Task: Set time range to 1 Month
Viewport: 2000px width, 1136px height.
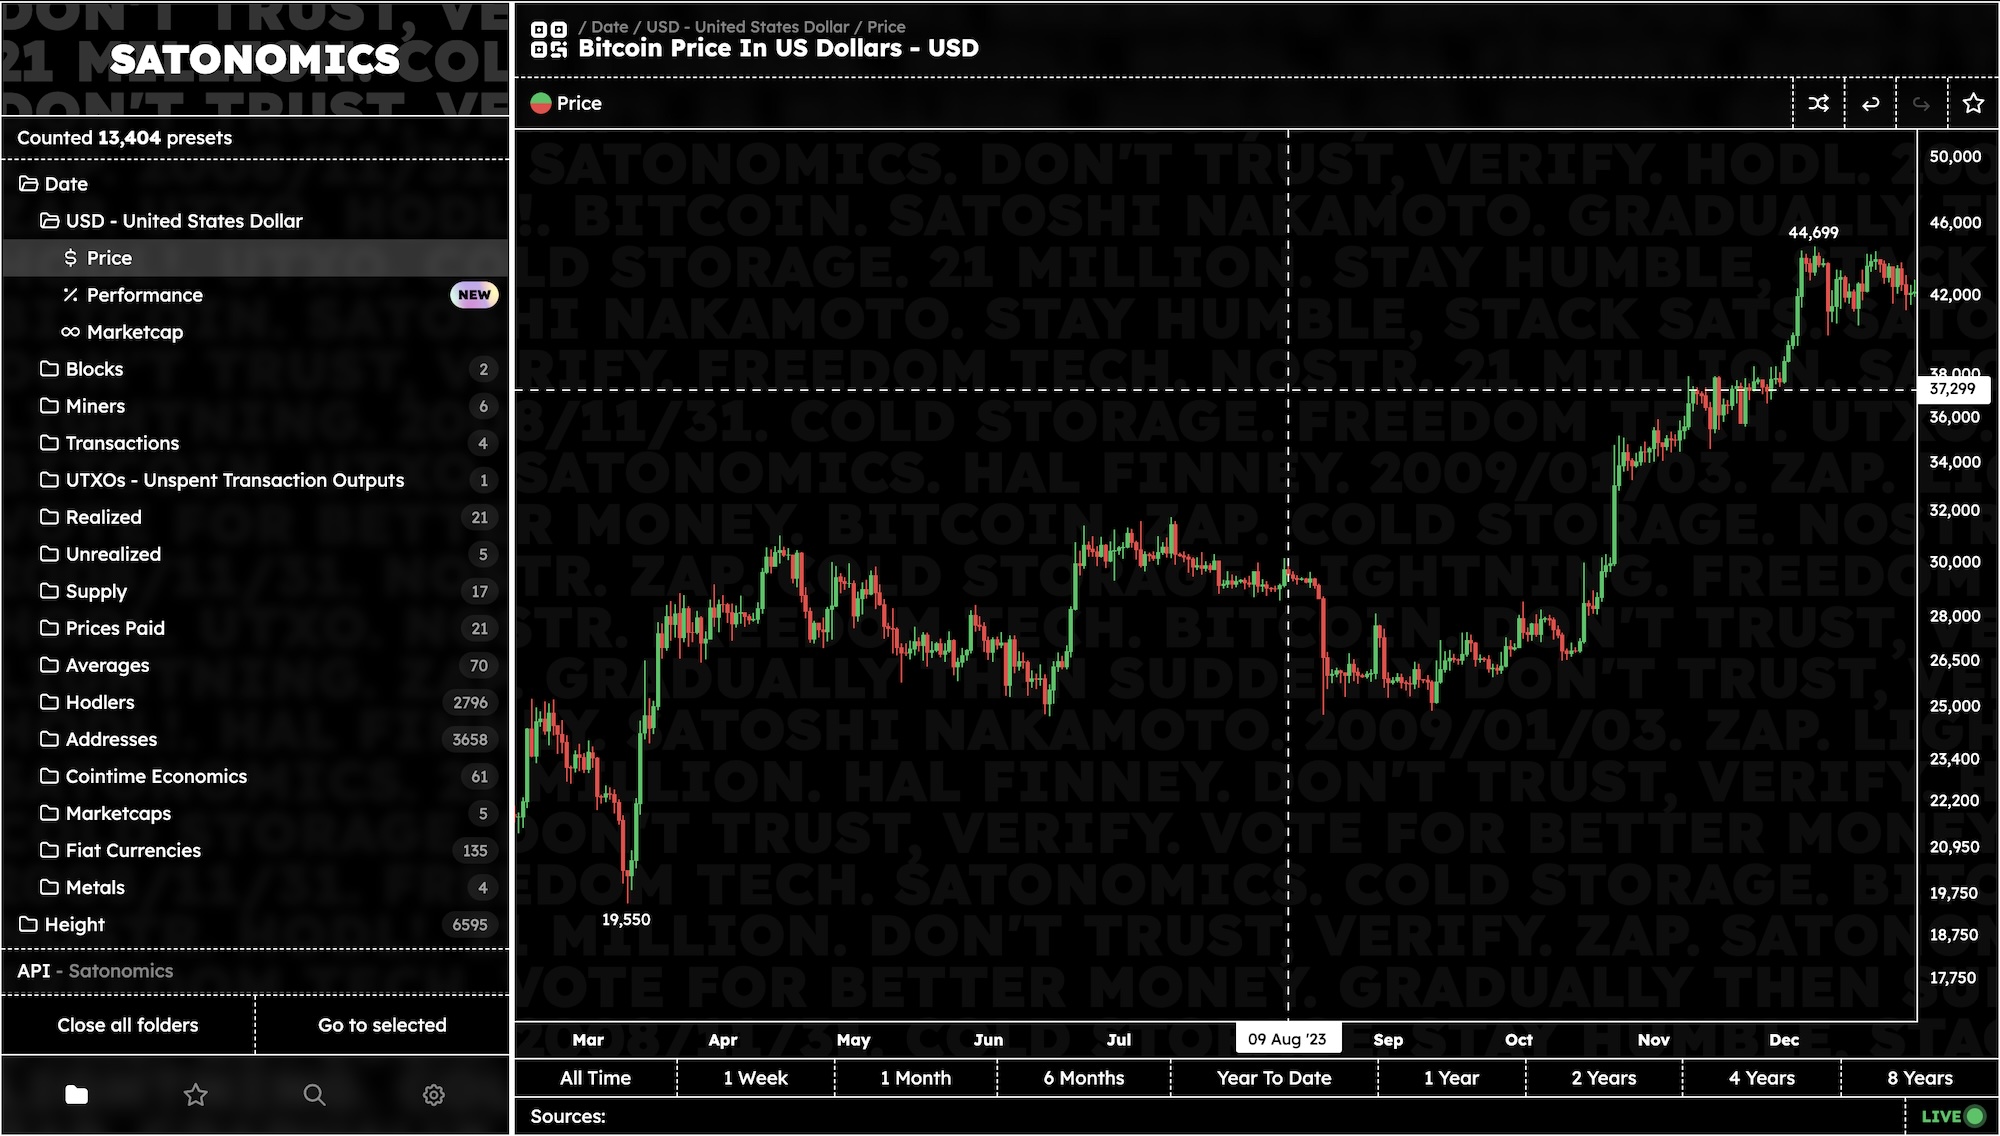Action: 916,1078
